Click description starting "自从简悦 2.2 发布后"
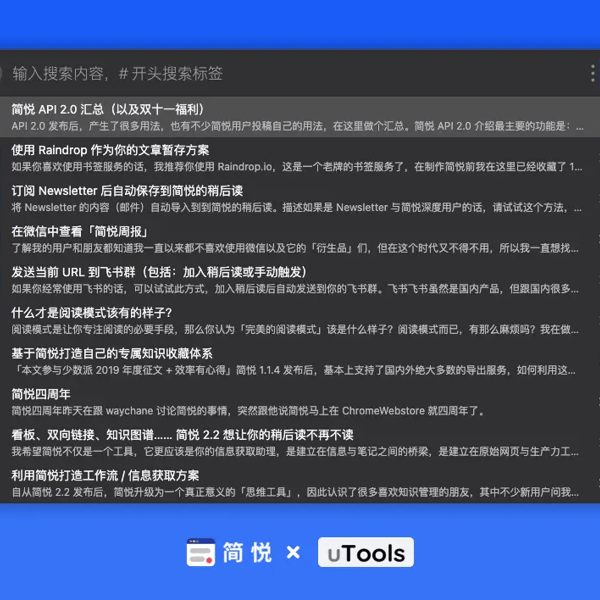This screenshot has height=600, width=600. pos(295,492)
